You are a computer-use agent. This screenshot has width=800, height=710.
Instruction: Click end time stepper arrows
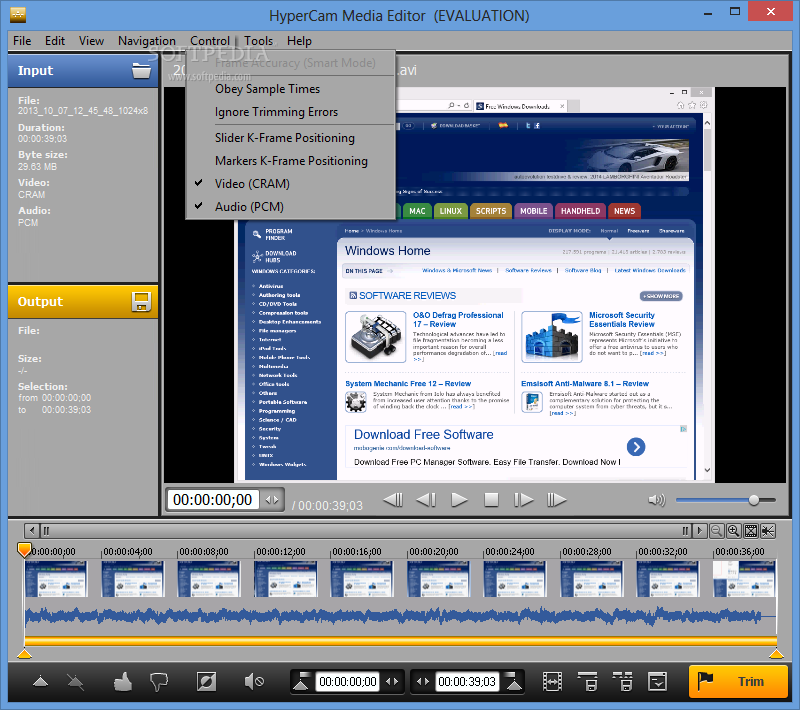point(423,681)
